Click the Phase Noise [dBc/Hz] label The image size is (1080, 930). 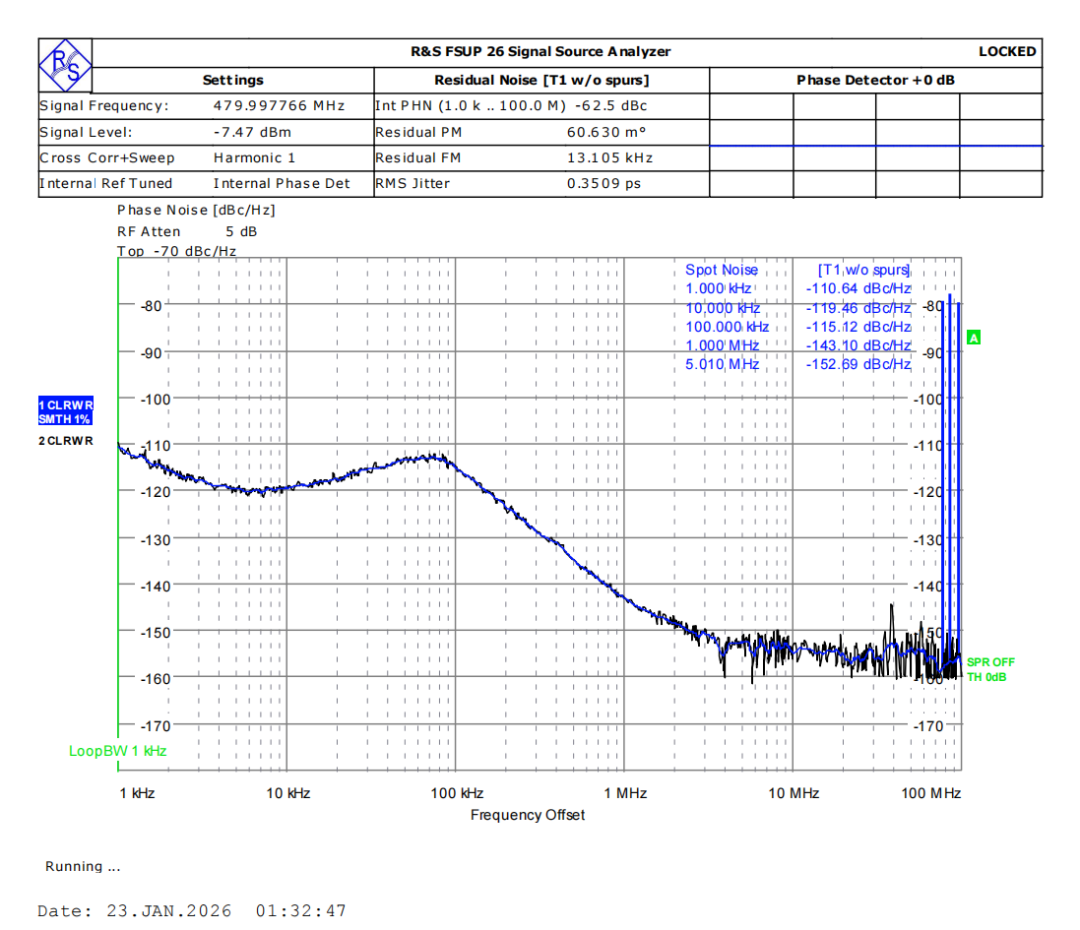click(196, 210)
